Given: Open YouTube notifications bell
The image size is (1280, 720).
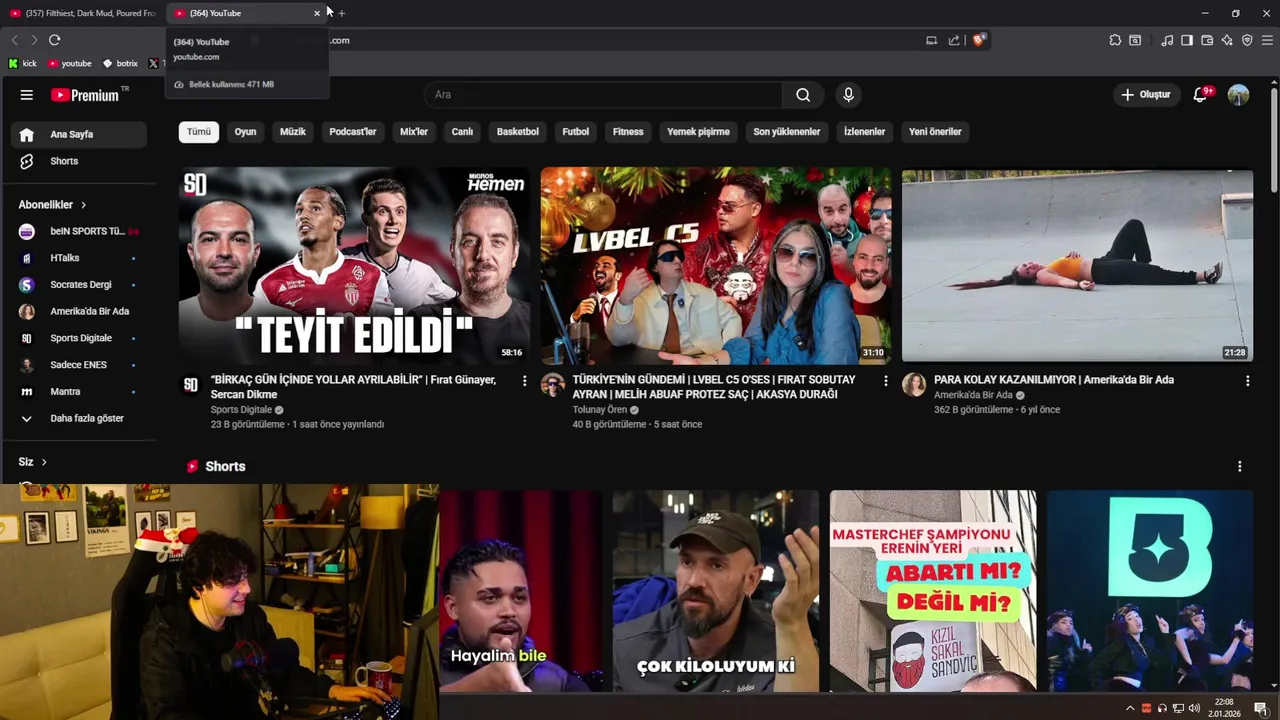Looking at the screenshot, I should click(x=1201, y=95).
